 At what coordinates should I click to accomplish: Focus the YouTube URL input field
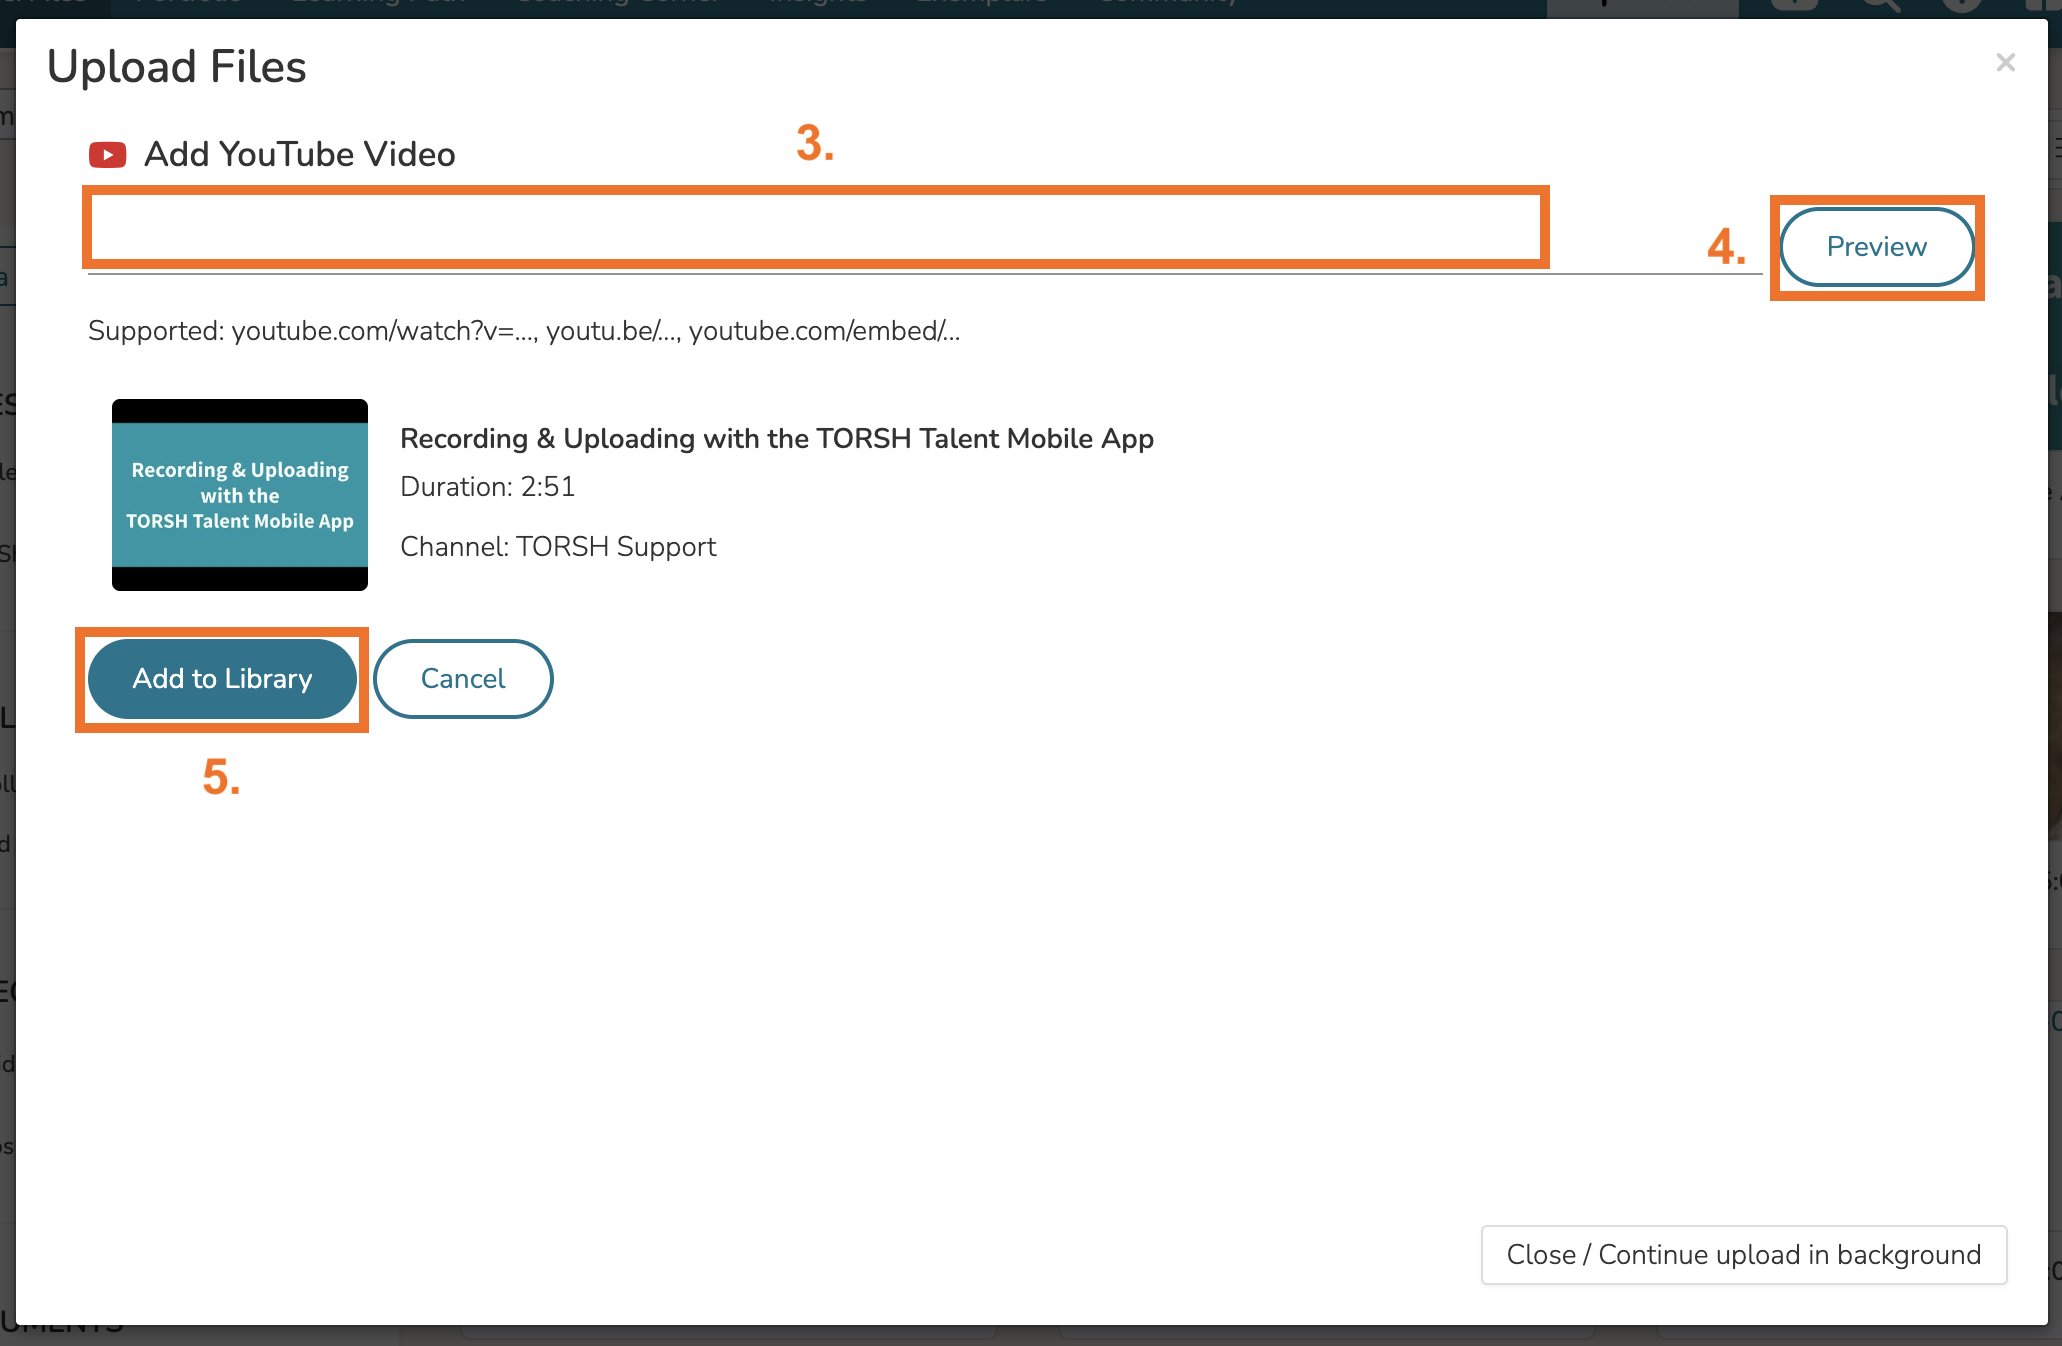pyautogui.click(x=816, y=228)
